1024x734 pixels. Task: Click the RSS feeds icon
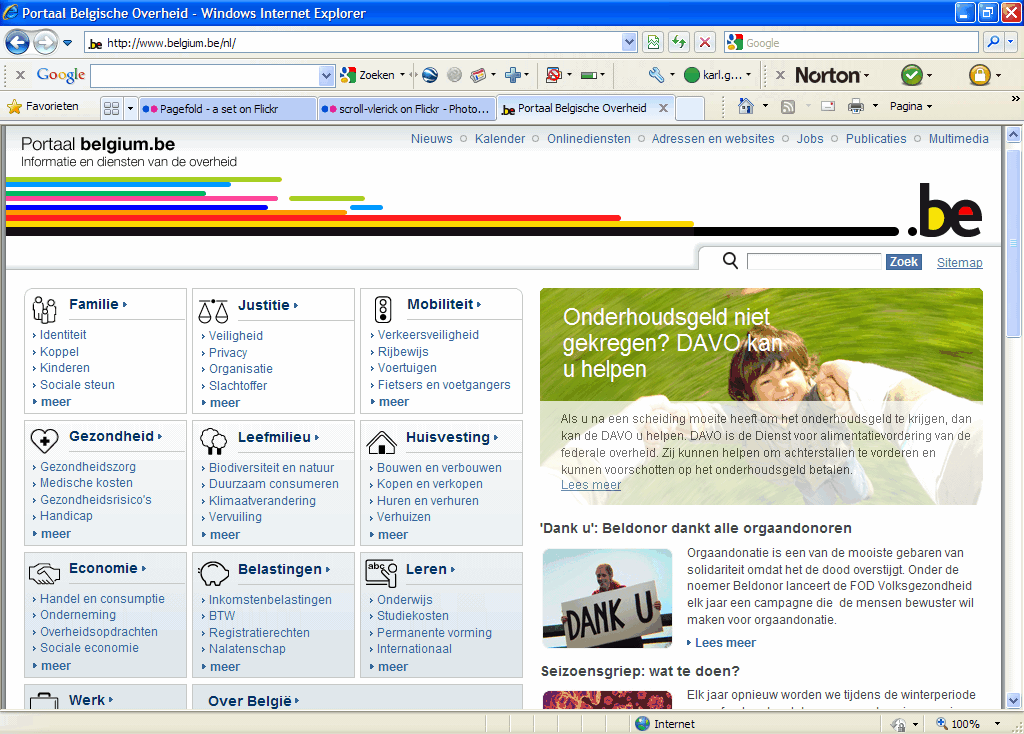[x=788, y=106]
